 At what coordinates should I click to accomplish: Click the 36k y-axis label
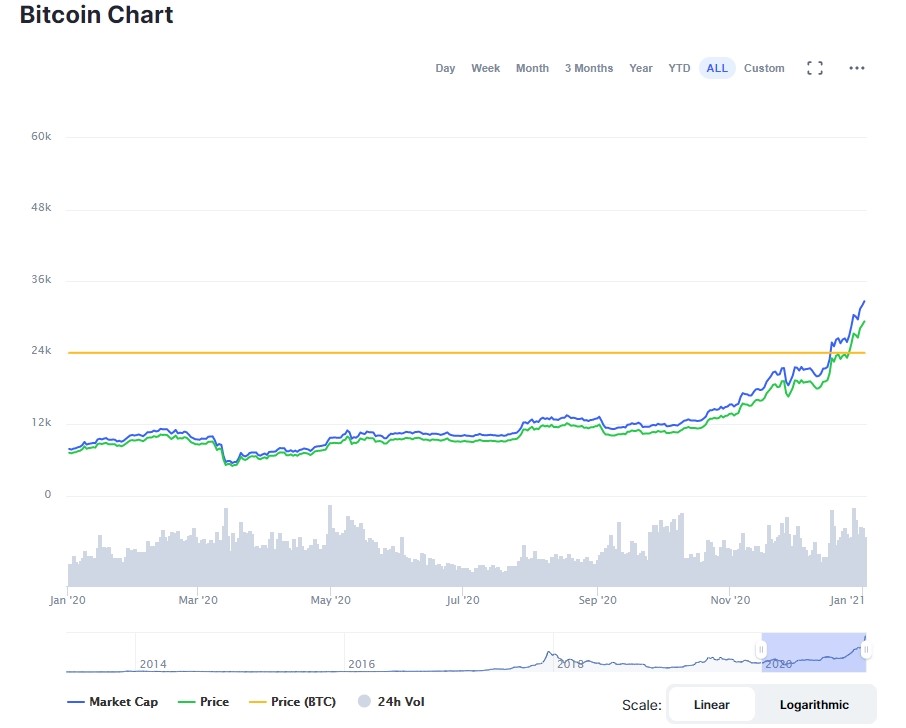pos(41,280)
